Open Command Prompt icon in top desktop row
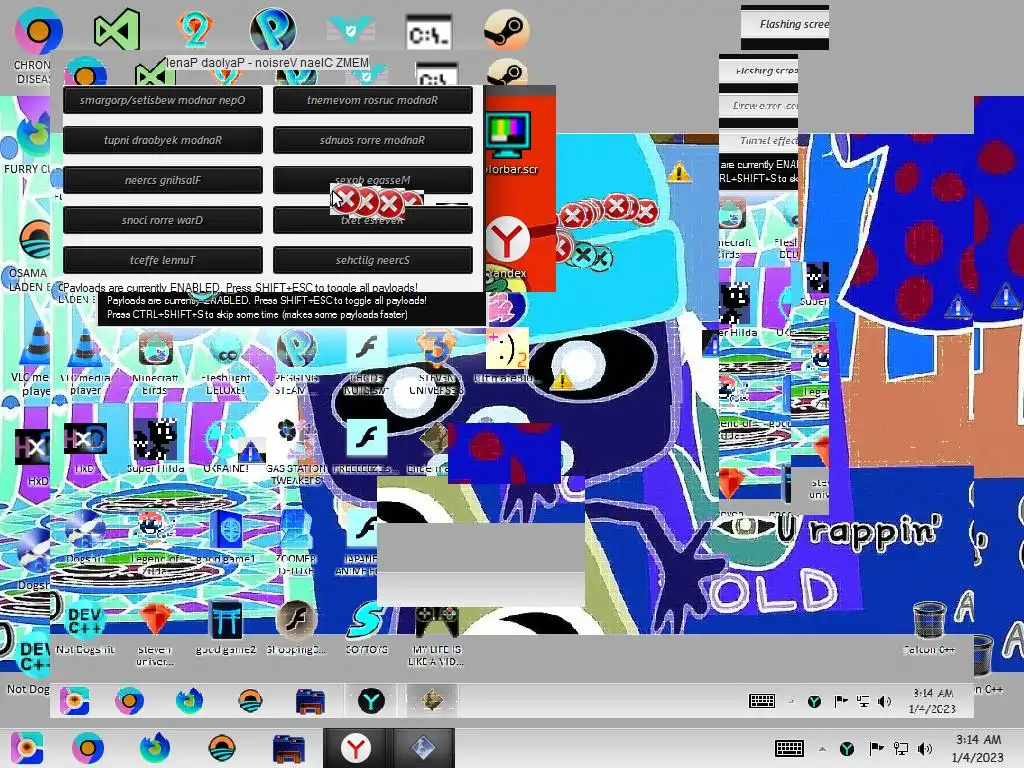Screen dimensions: 1024x768 tap(428, 33)
